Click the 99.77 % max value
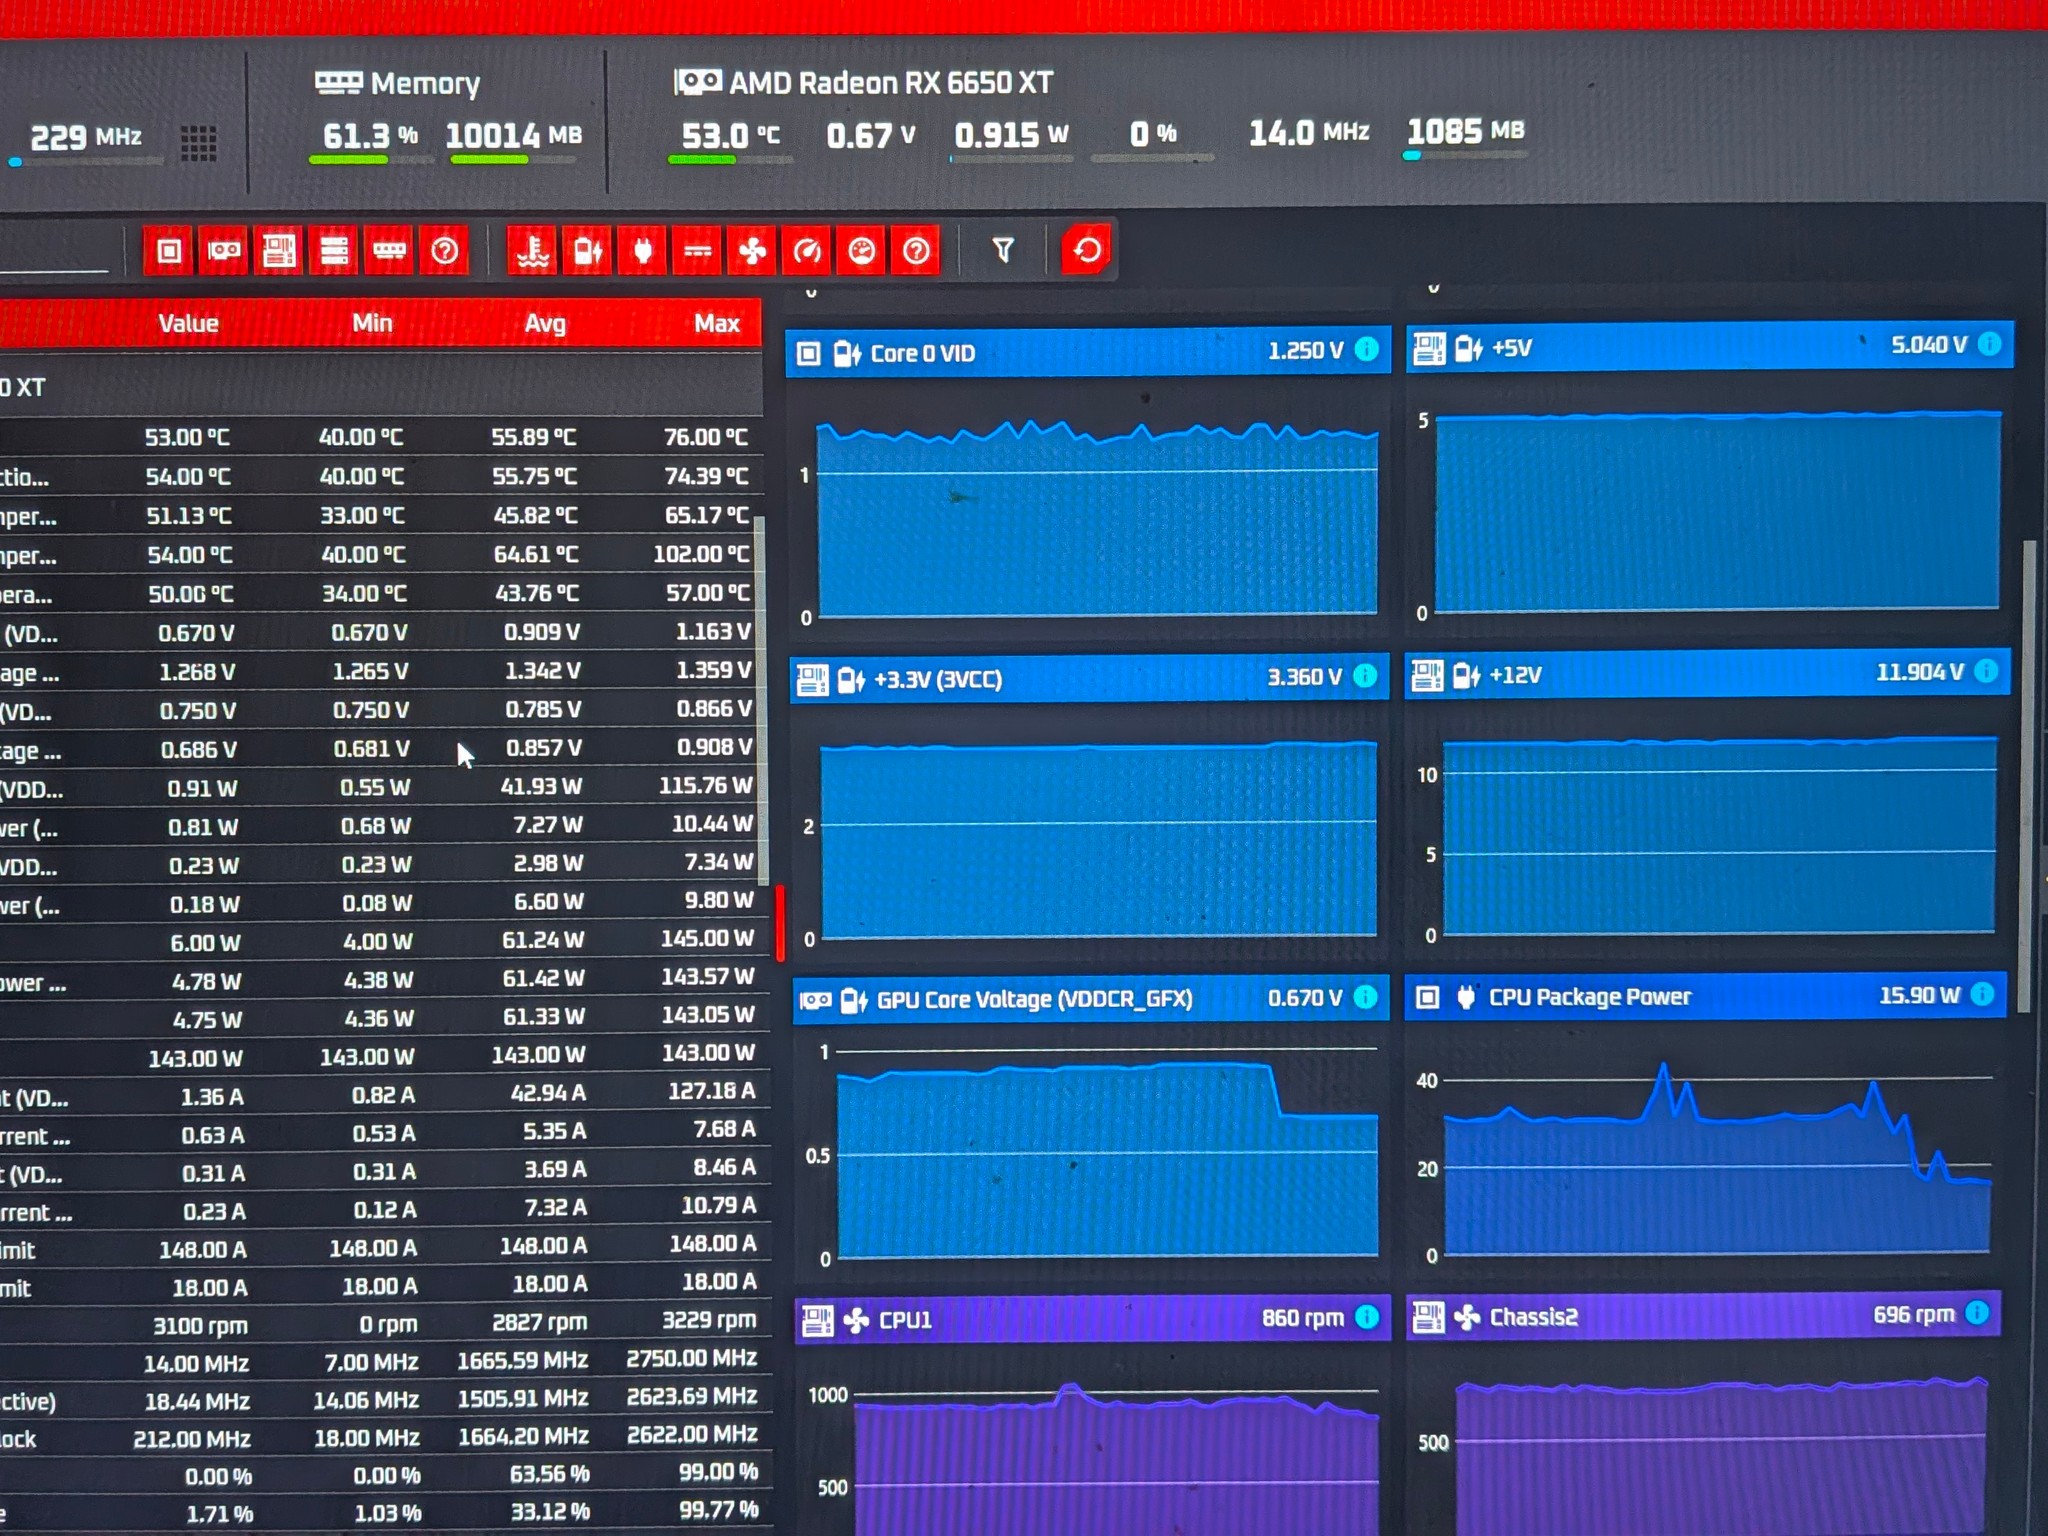2048x1536 pixels. [718, 1509]
